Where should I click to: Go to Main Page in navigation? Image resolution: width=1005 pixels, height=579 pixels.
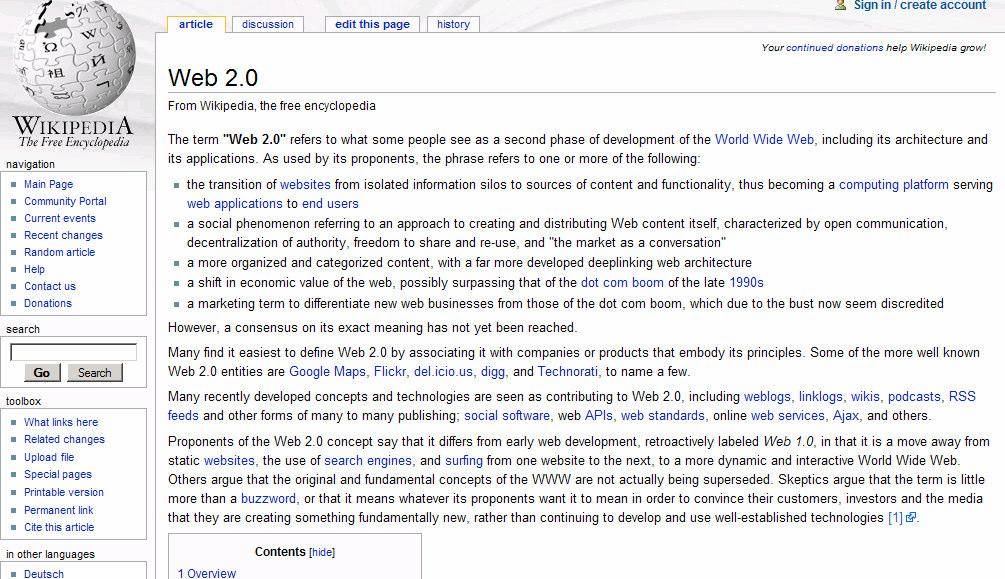(49, 184)
